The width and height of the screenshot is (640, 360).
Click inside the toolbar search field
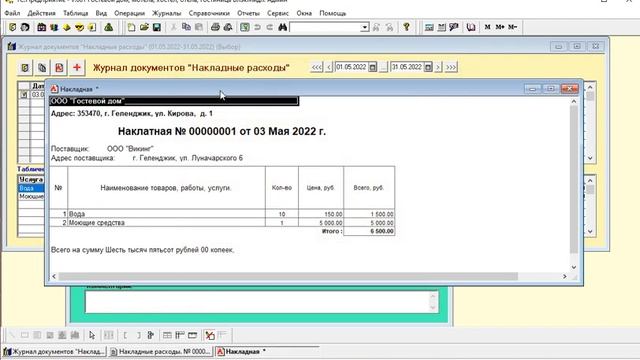pos(325,27)
